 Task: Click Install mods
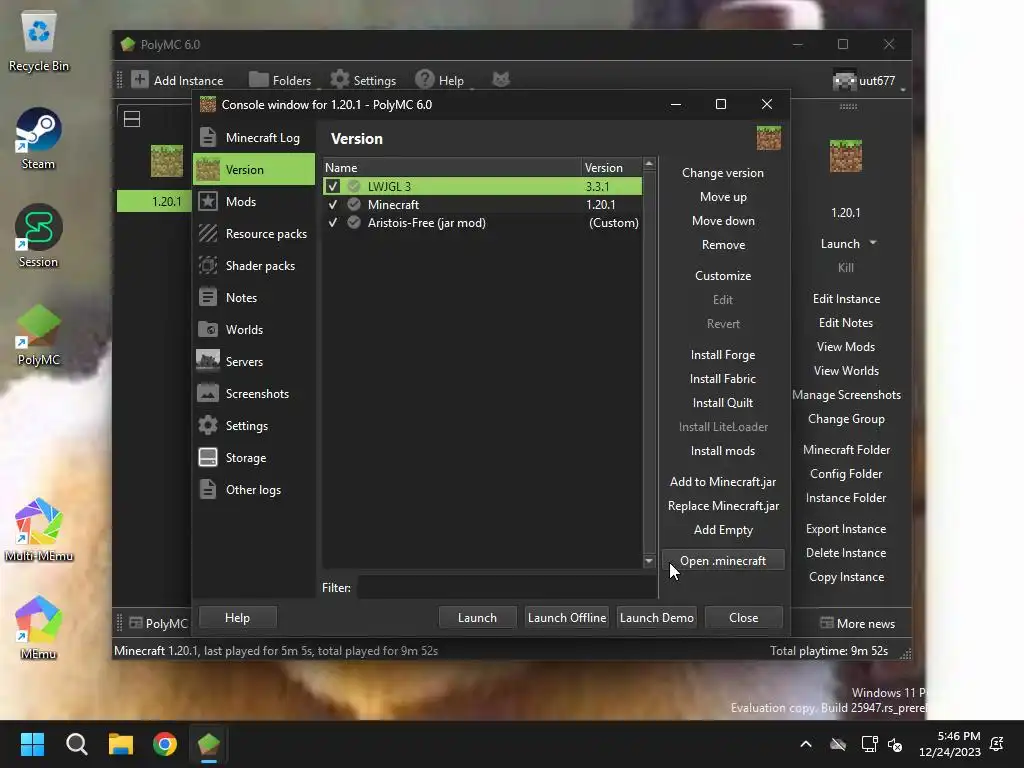pos(723,451)
